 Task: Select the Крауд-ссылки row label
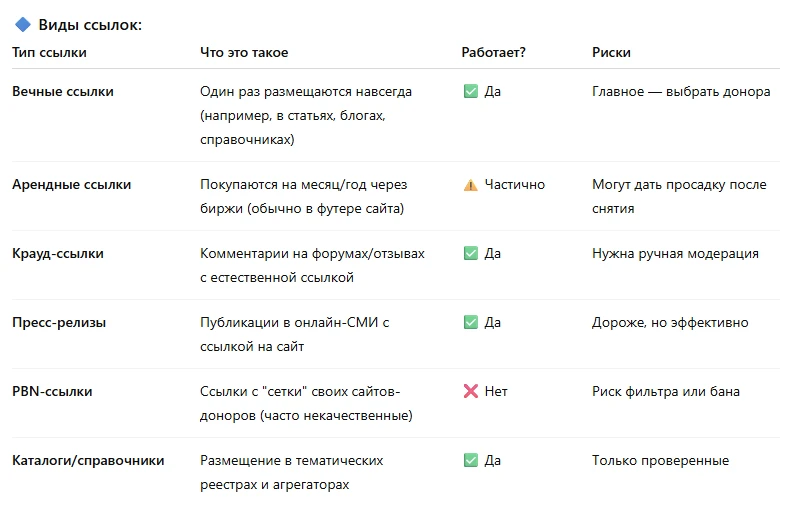pos(58,254)
